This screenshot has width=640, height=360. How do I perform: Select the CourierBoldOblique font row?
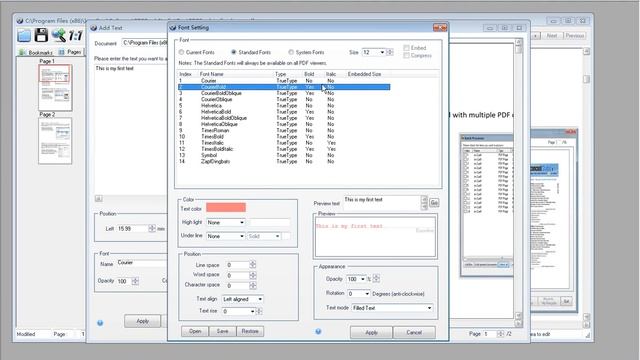pyautogui.click(x=284, y=93)
